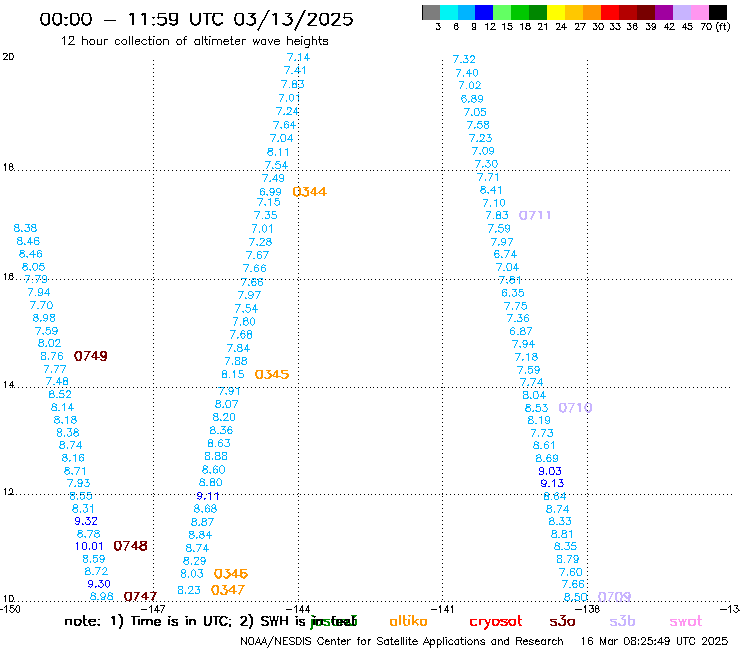This screenshot has height=650, width=740.
Task: Select the 9.11 wave height value
Action: tap(208, 496)
